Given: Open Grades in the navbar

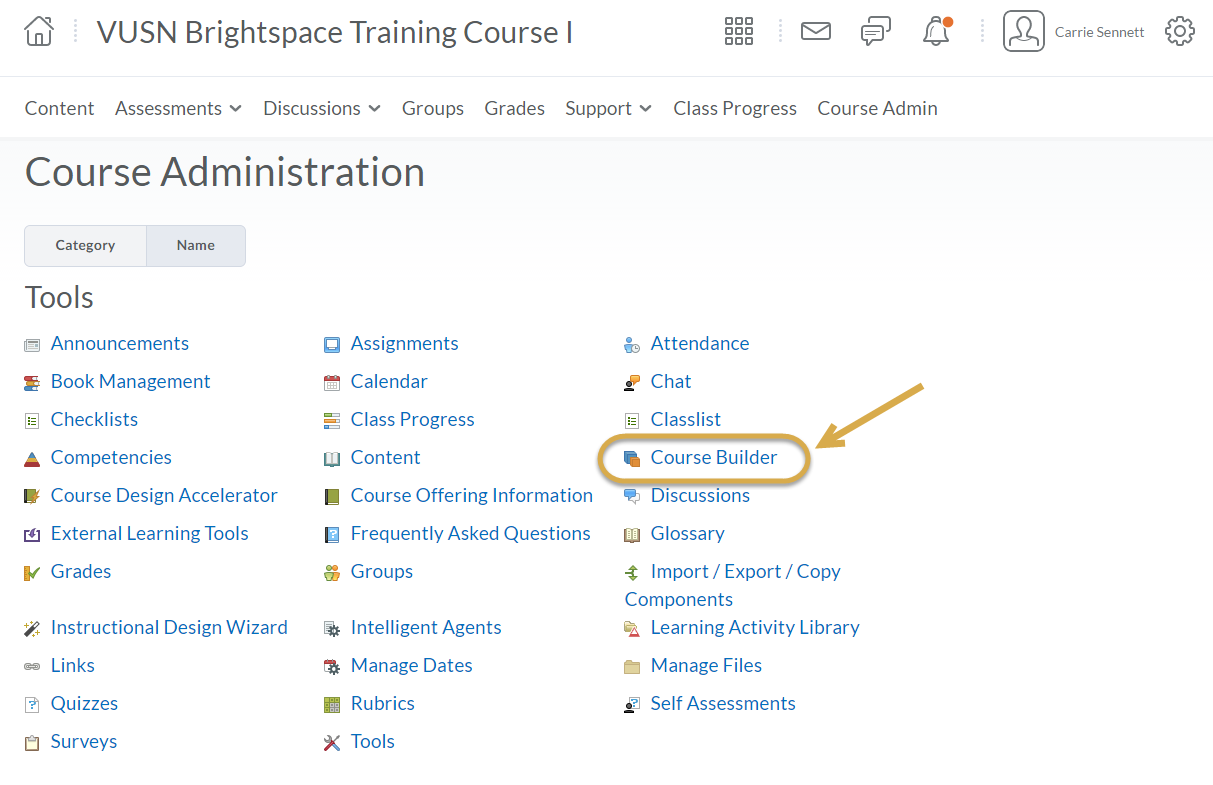Looking at the screenshot, I should pos(515,108).
